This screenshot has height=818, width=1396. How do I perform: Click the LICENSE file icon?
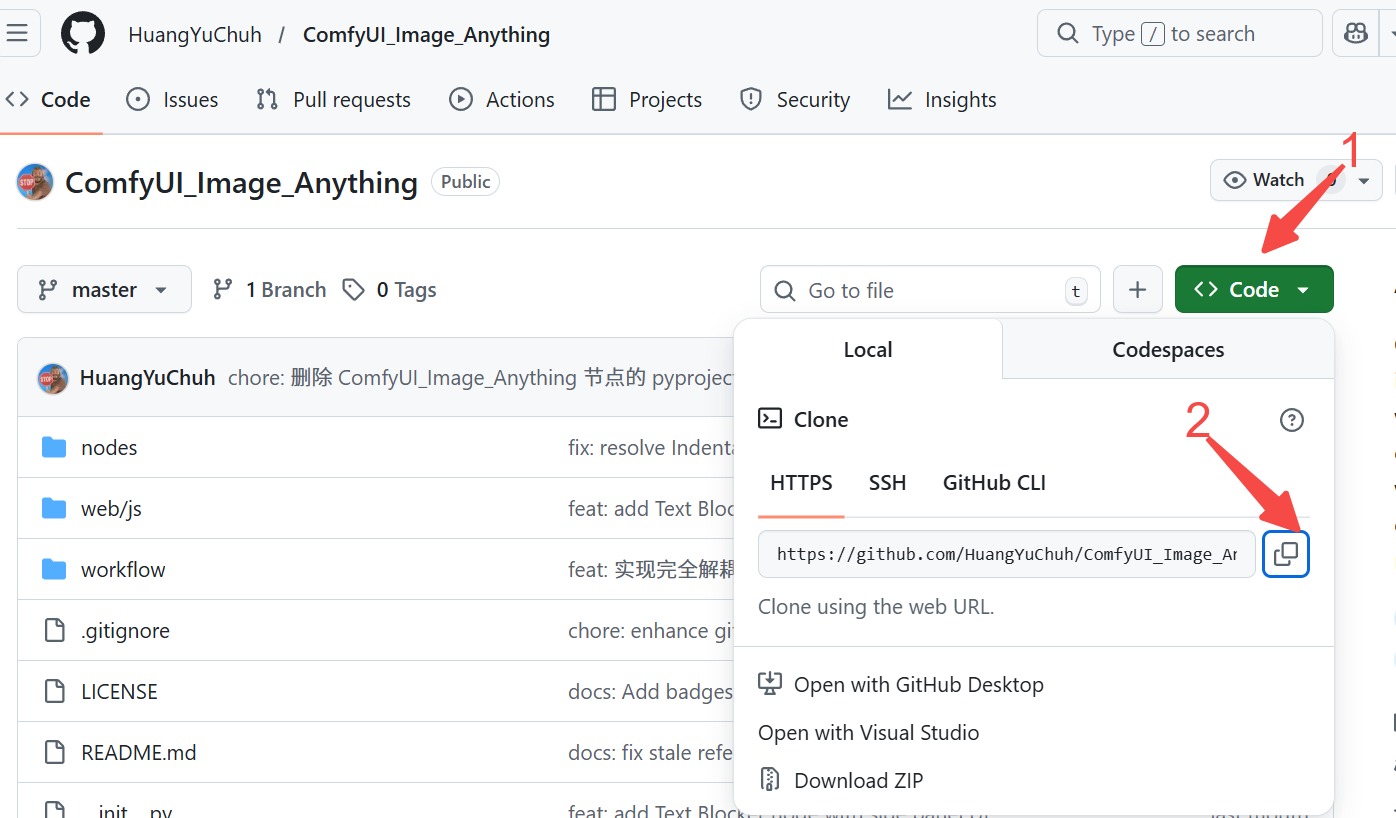(54, 691)
